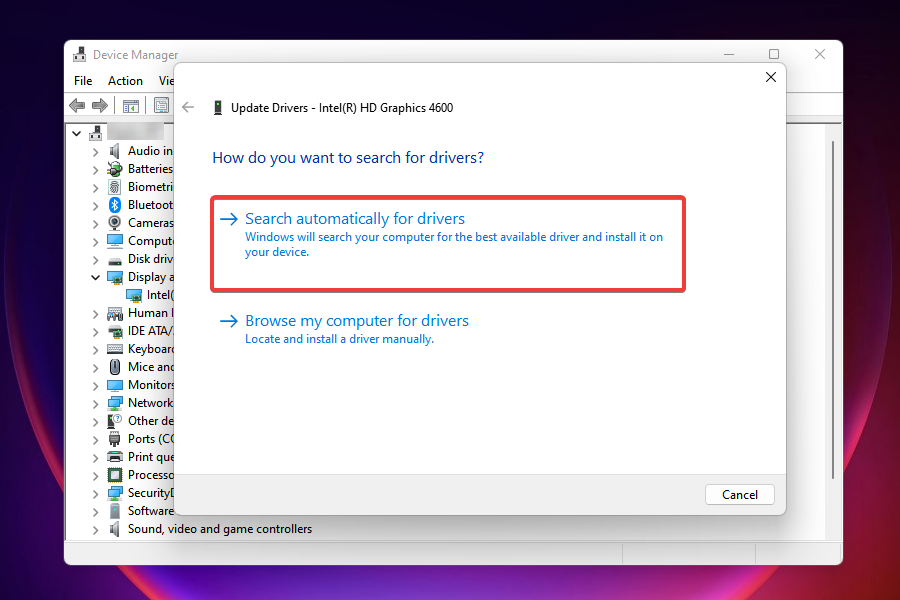Select the Intel graphics adapter icon
Viewport: 900px width, 600px height.
coord(134,296)
